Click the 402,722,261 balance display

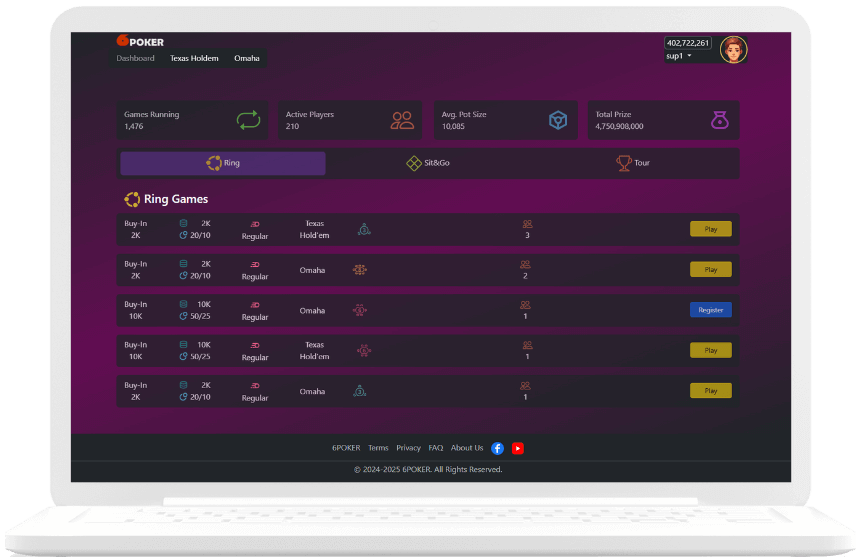[688, 43]
